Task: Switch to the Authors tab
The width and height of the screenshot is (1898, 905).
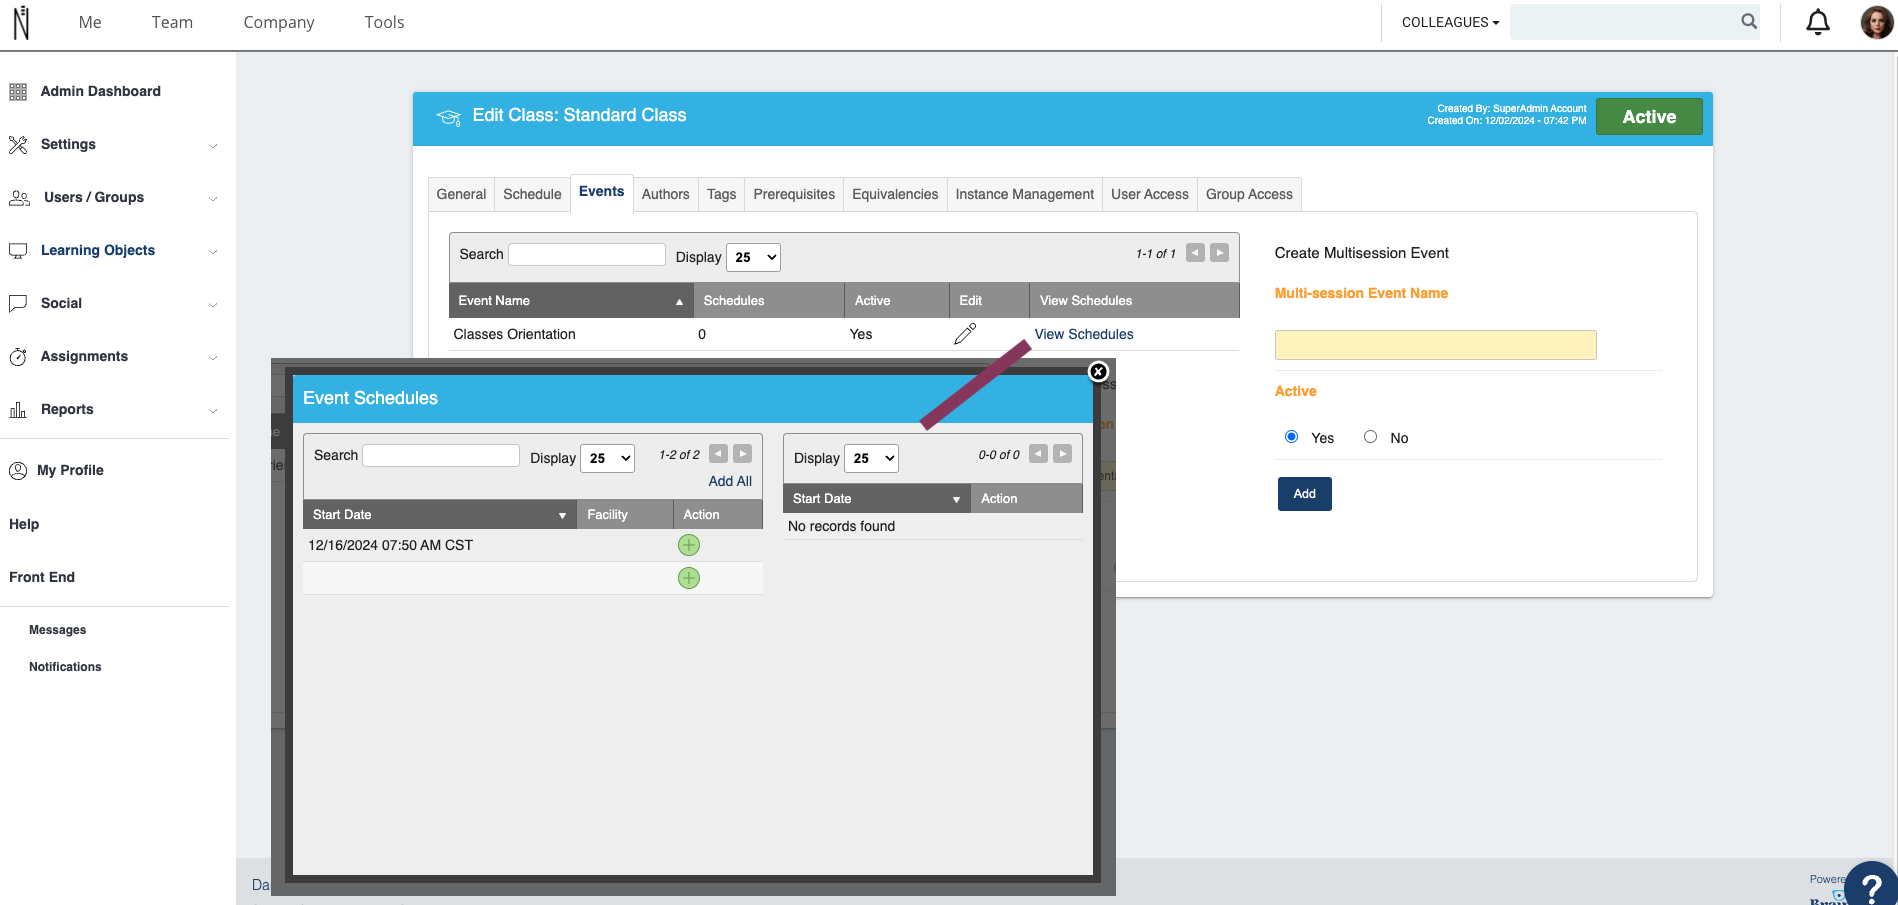Action: [x=665, y=194]
